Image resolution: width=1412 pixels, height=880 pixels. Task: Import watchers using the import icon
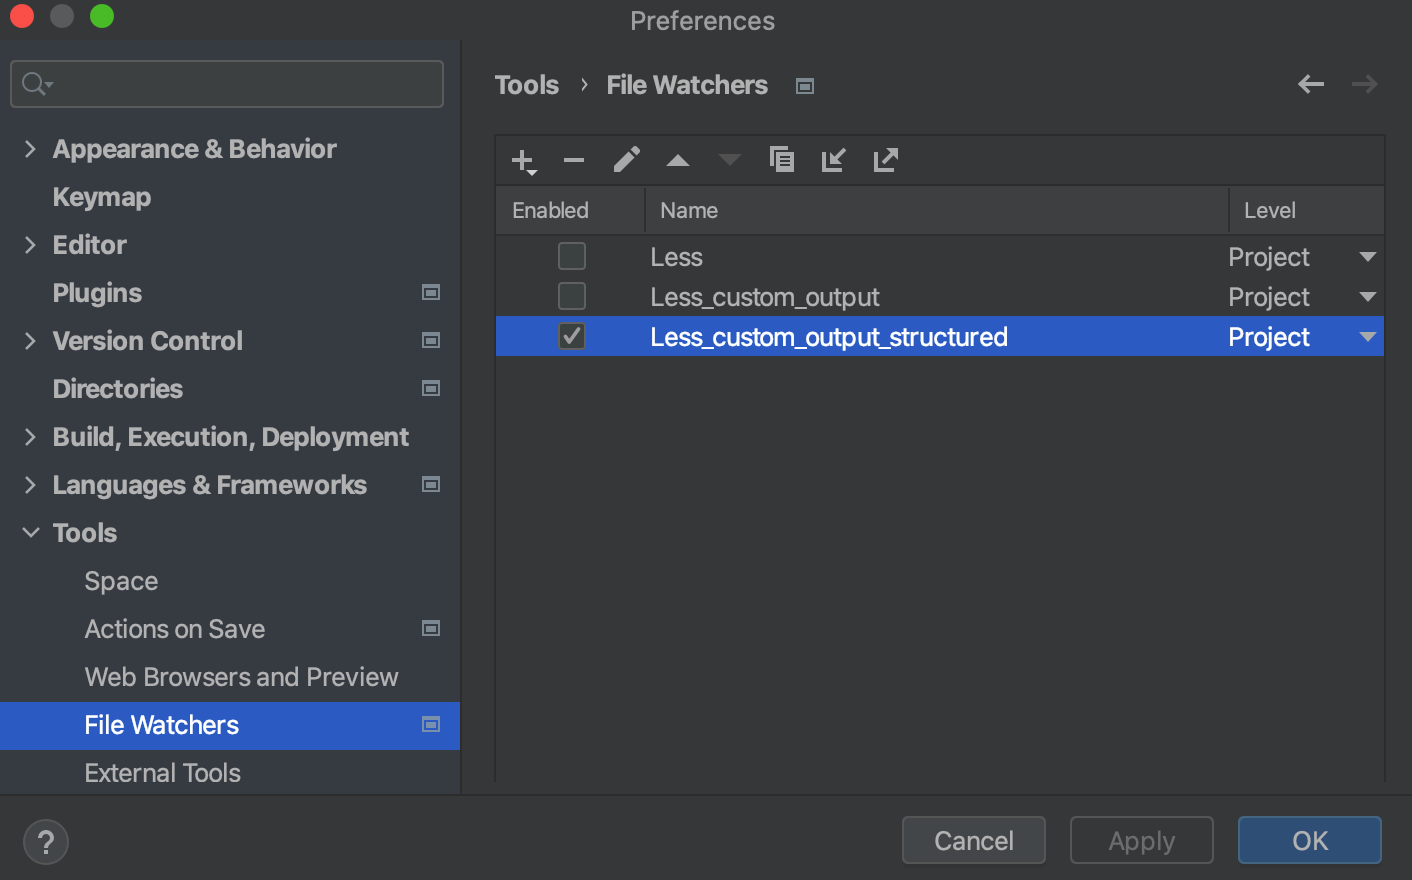point(833,160)
